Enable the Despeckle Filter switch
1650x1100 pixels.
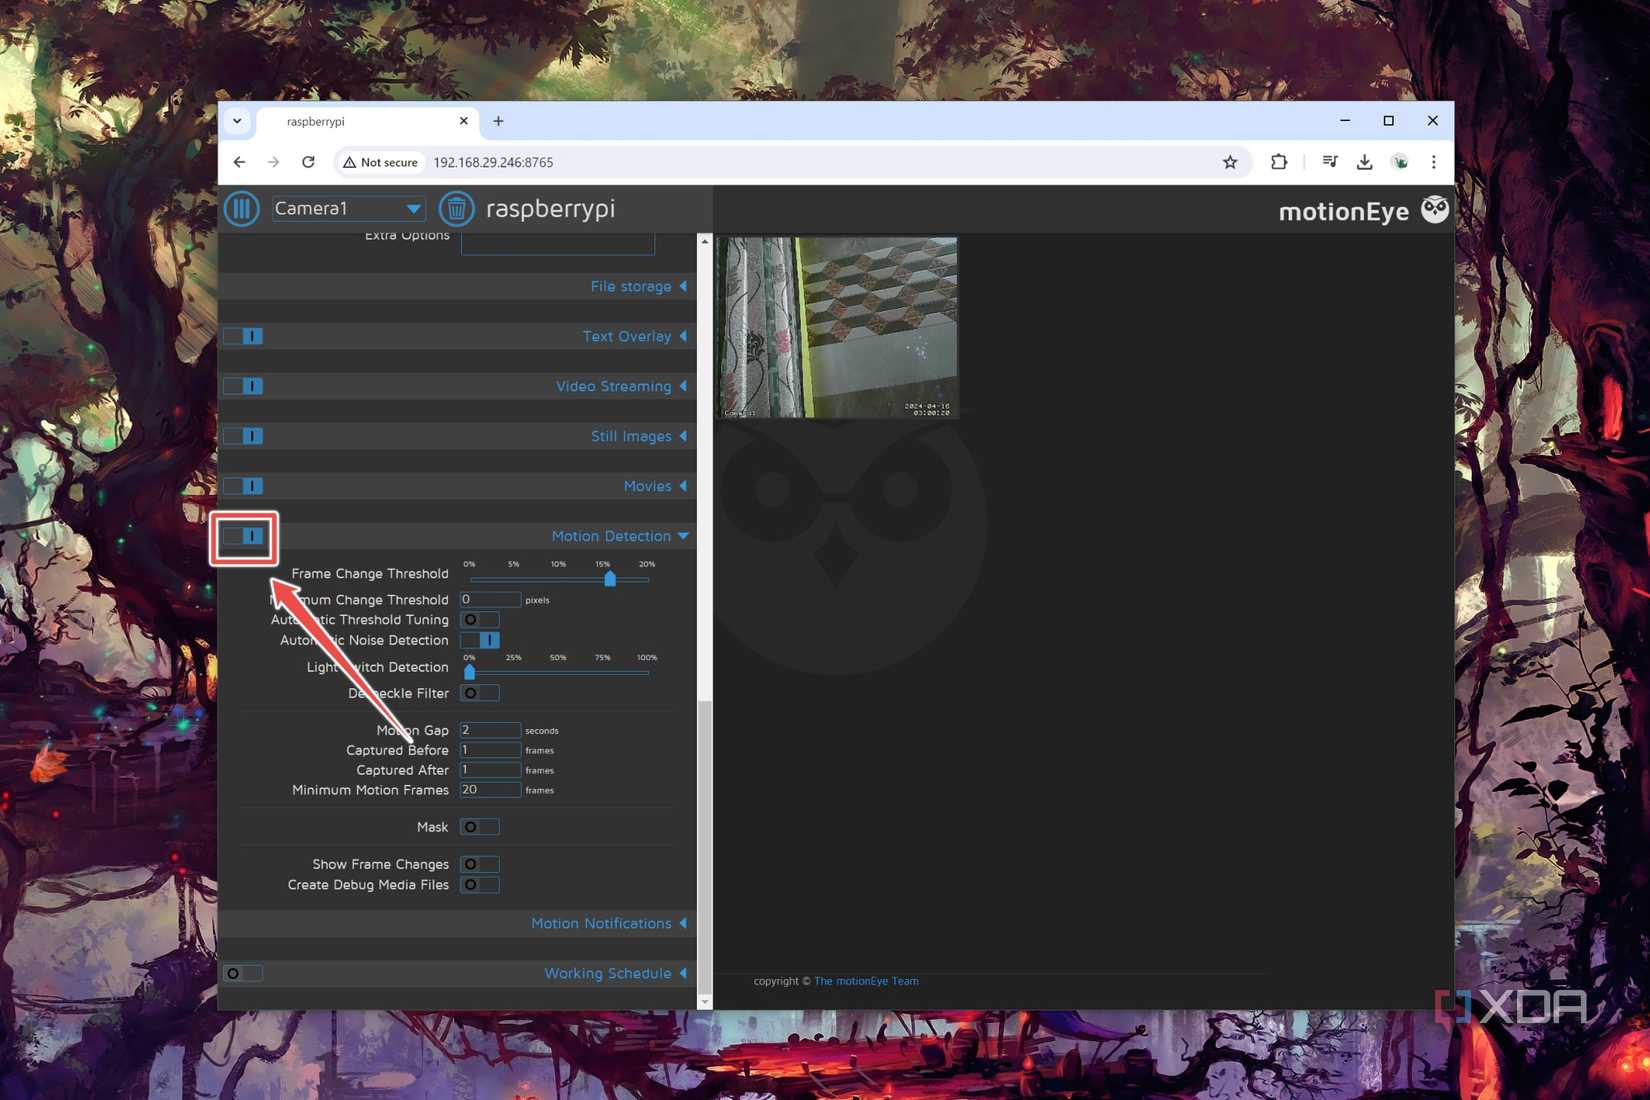(479, 693)
